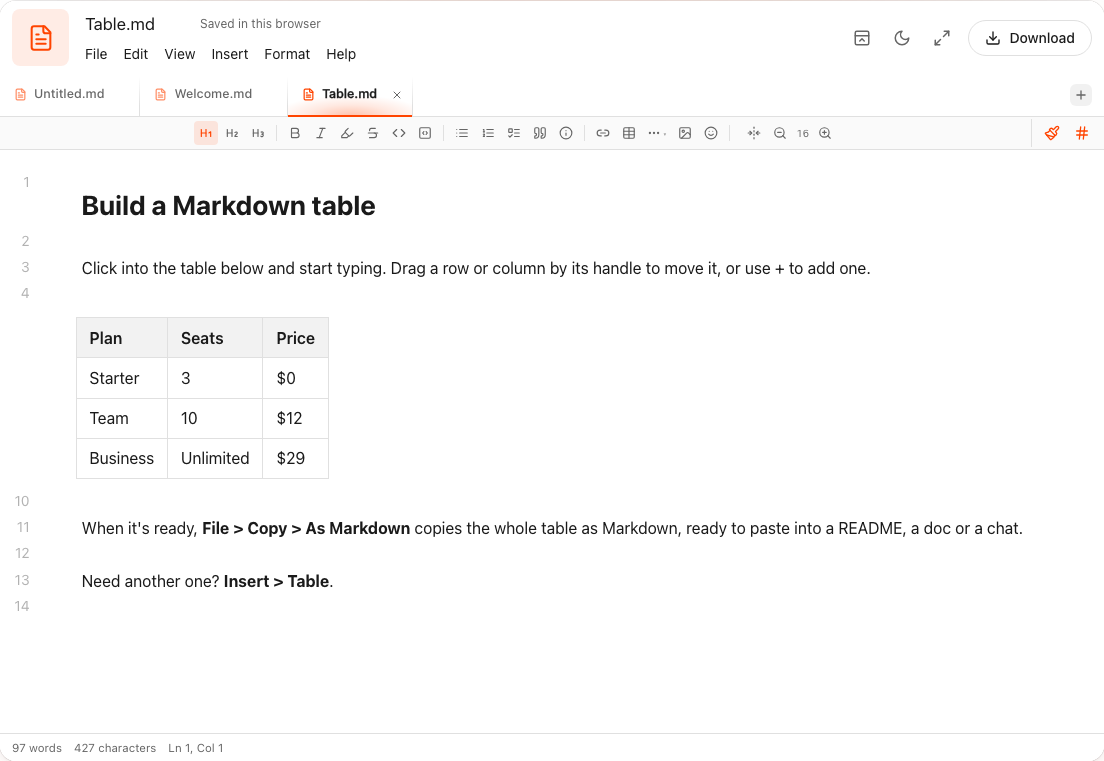Viewport: 1104px width, 761px height.
Task: Insert an image
Action: pos(685,133)
